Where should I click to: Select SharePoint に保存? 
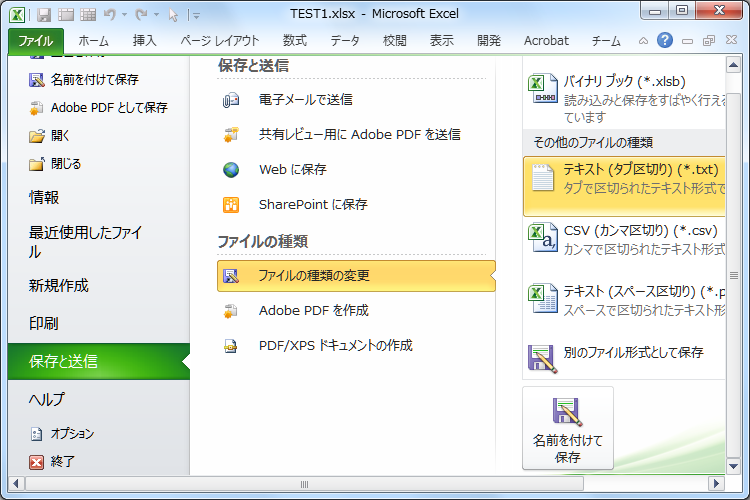(x=356, y=204)
